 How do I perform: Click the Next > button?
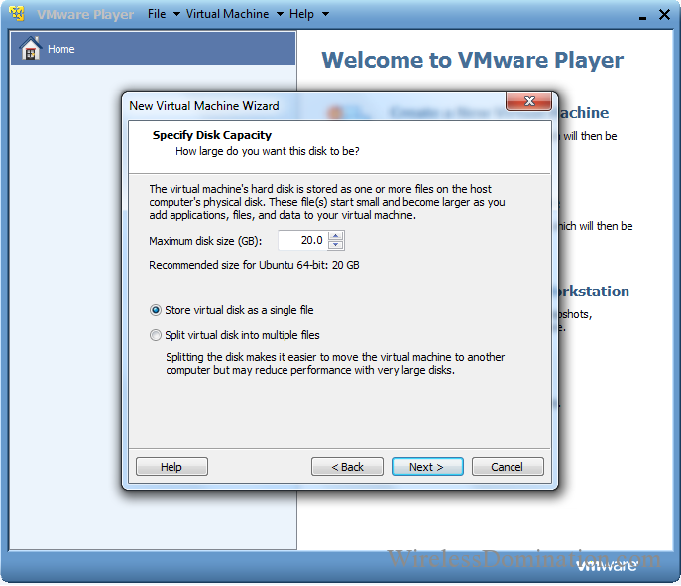(x=427, y=467)
